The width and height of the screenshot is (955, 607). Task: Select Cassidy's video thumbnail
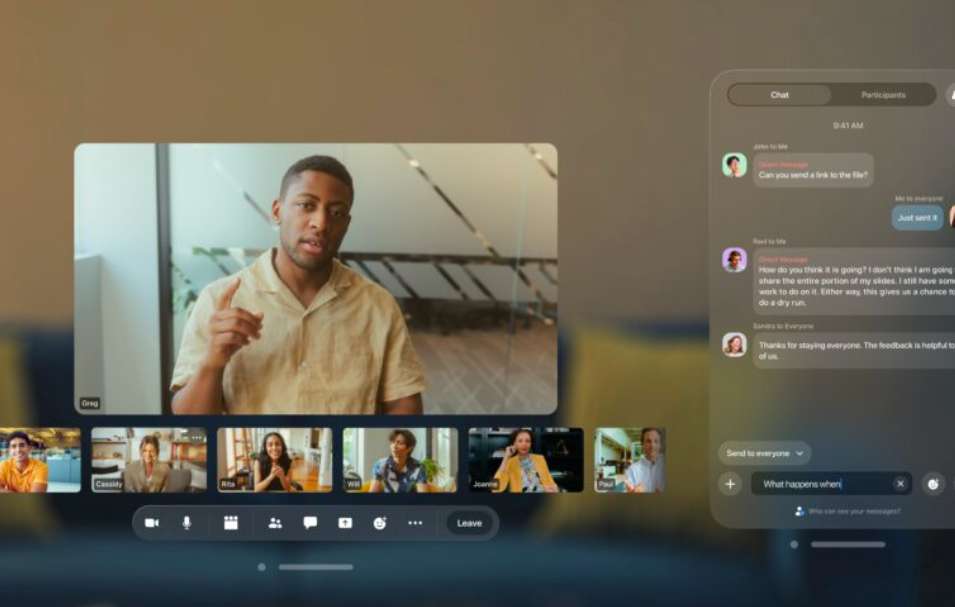pos(149,460)
